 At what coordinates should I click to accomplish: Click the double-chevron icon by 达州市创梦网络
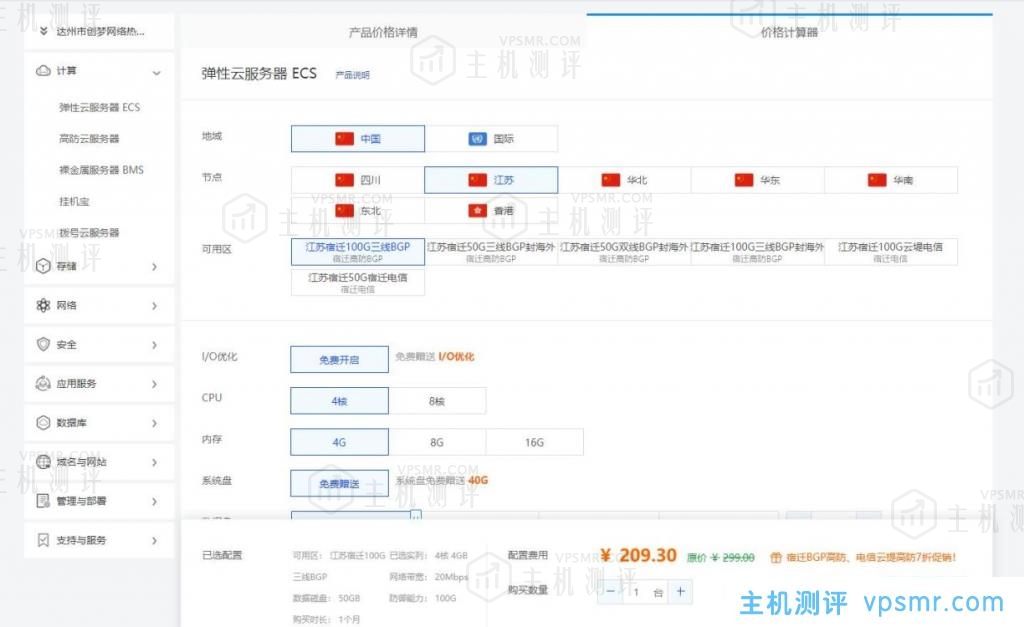[x=43, y=31]
